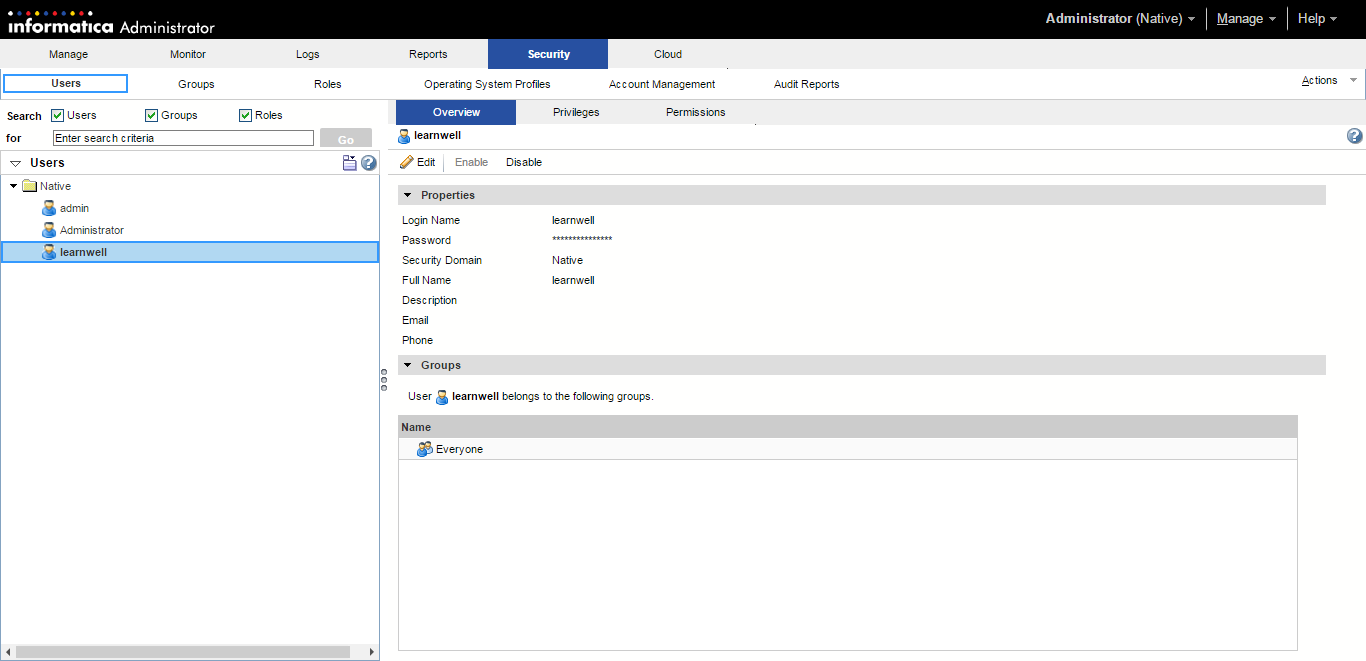This screenshot has width=1366, height=661.
Task: Disable the Roles search filter
Action: [245, 115]
